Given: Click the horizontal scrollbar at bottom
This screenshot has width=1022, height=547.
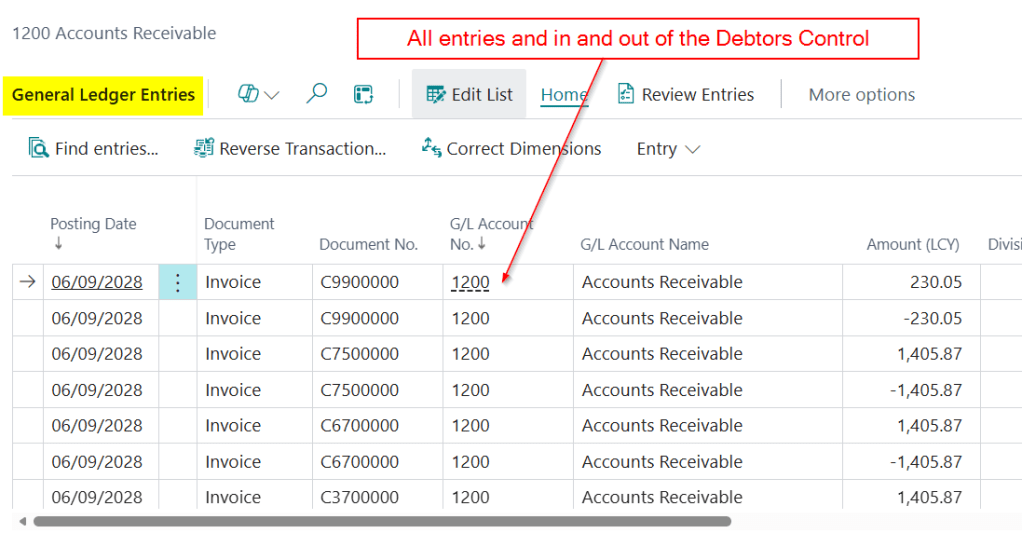Looking at the screenshot, I should click(x=380, y=521).
